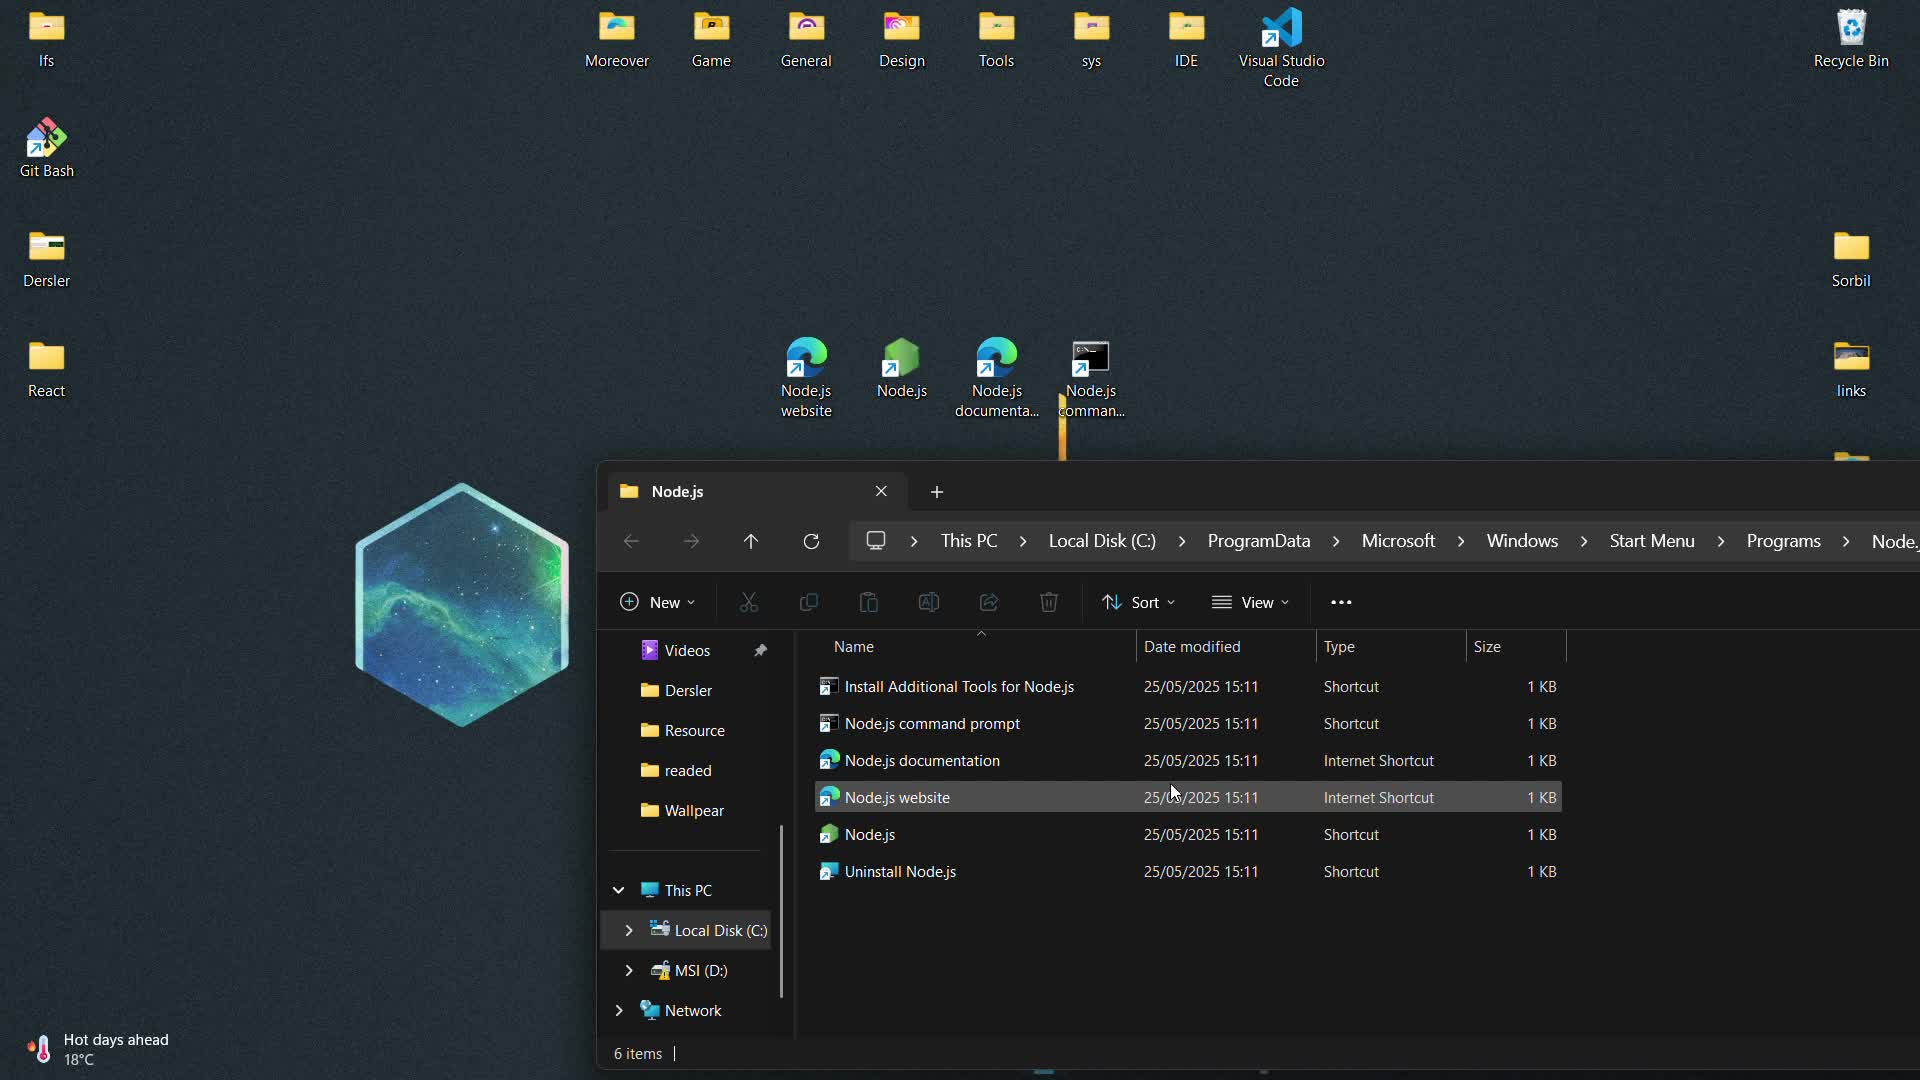Select Install Additional Tools for Node.js file
1920x1080 pixels.
click(1188, 686)
